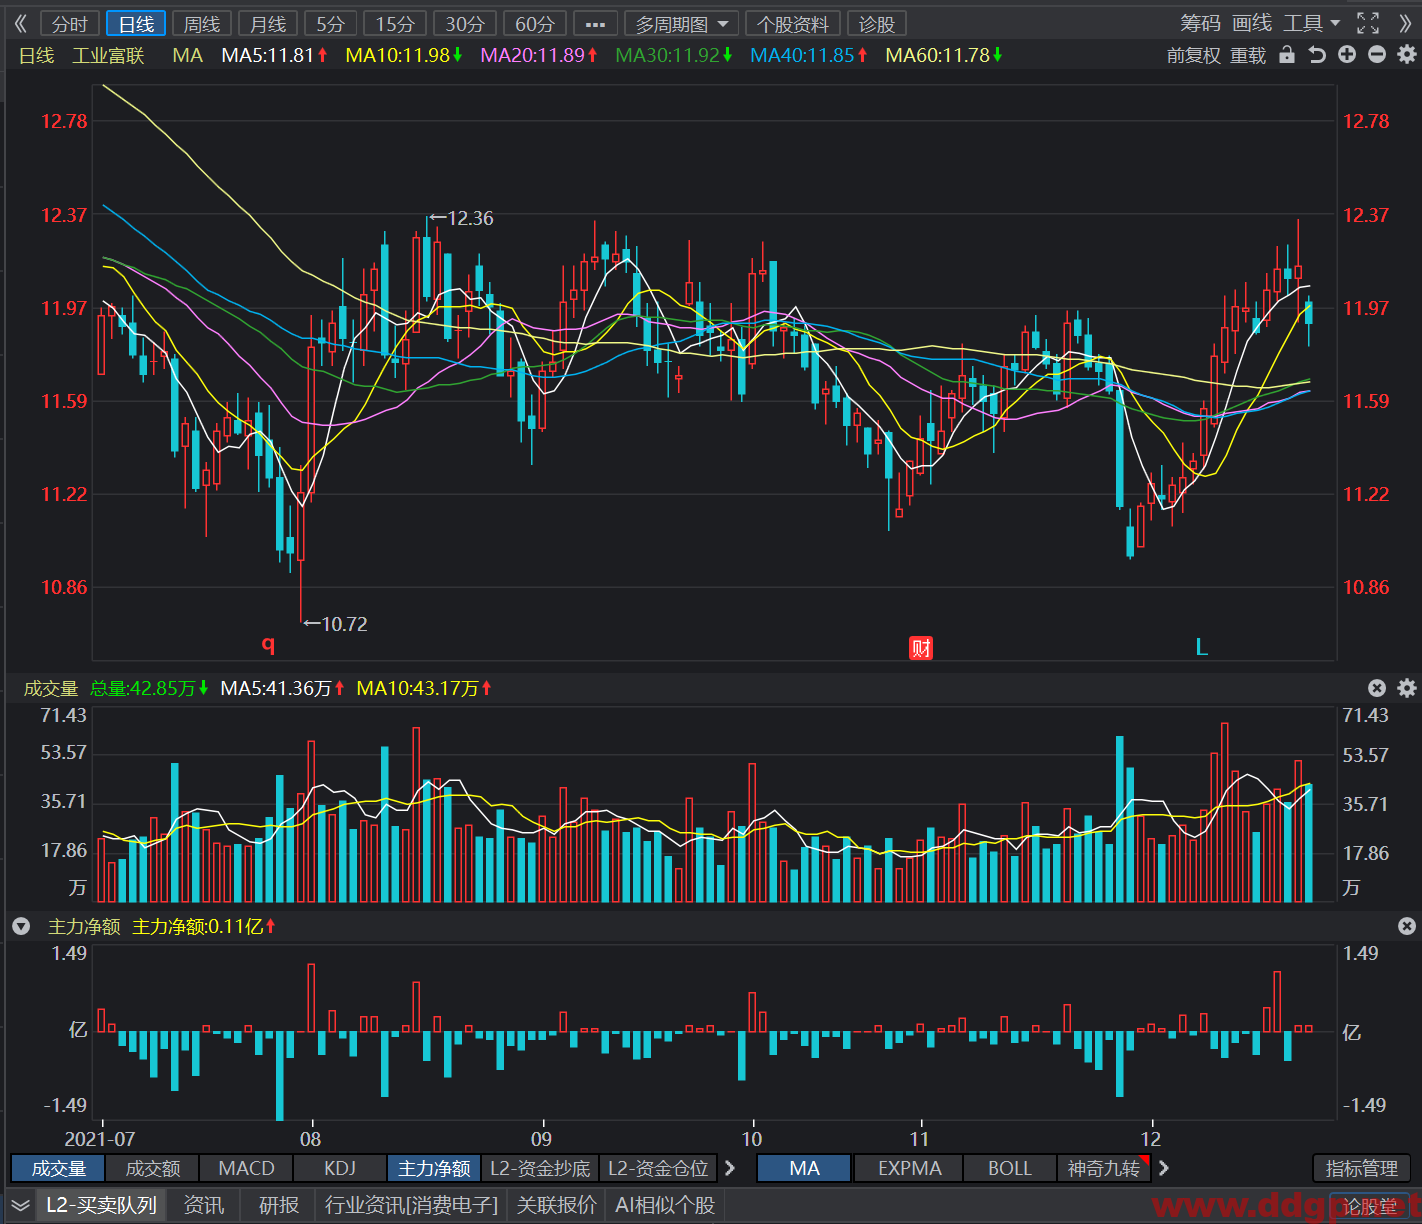This screenshot has width=1422, height=1224.
Task: Close the 主力净额 indicator panel
Action: [1407, 927]
